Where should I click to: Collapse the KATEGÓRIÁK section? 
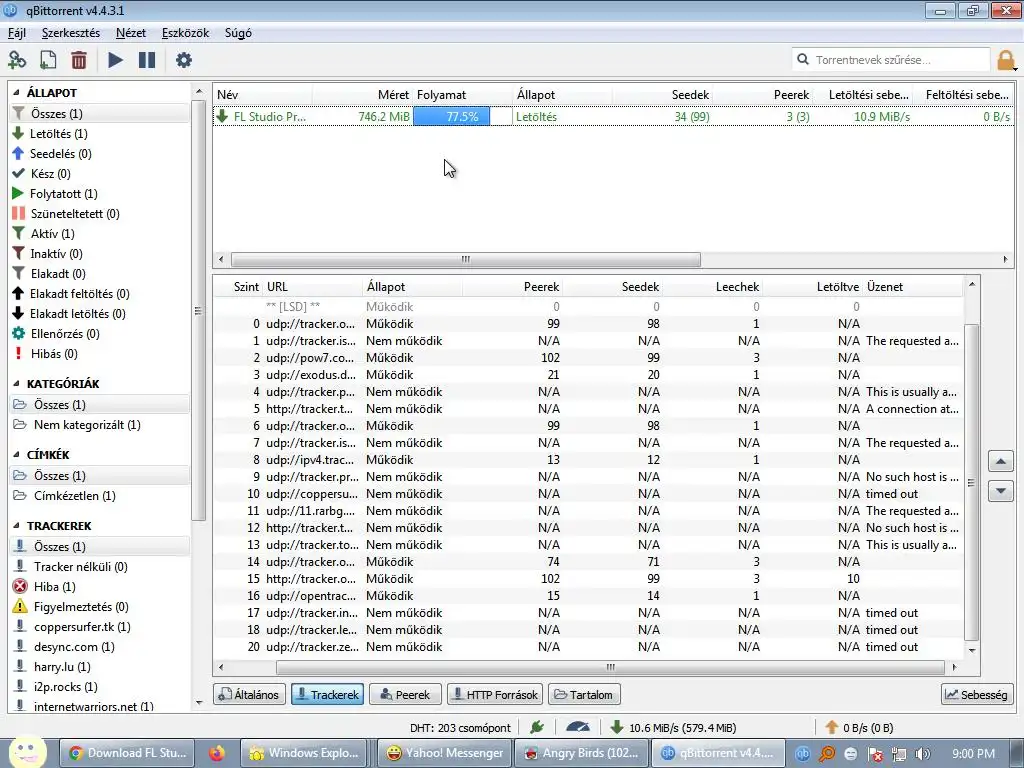pos(16,384)
